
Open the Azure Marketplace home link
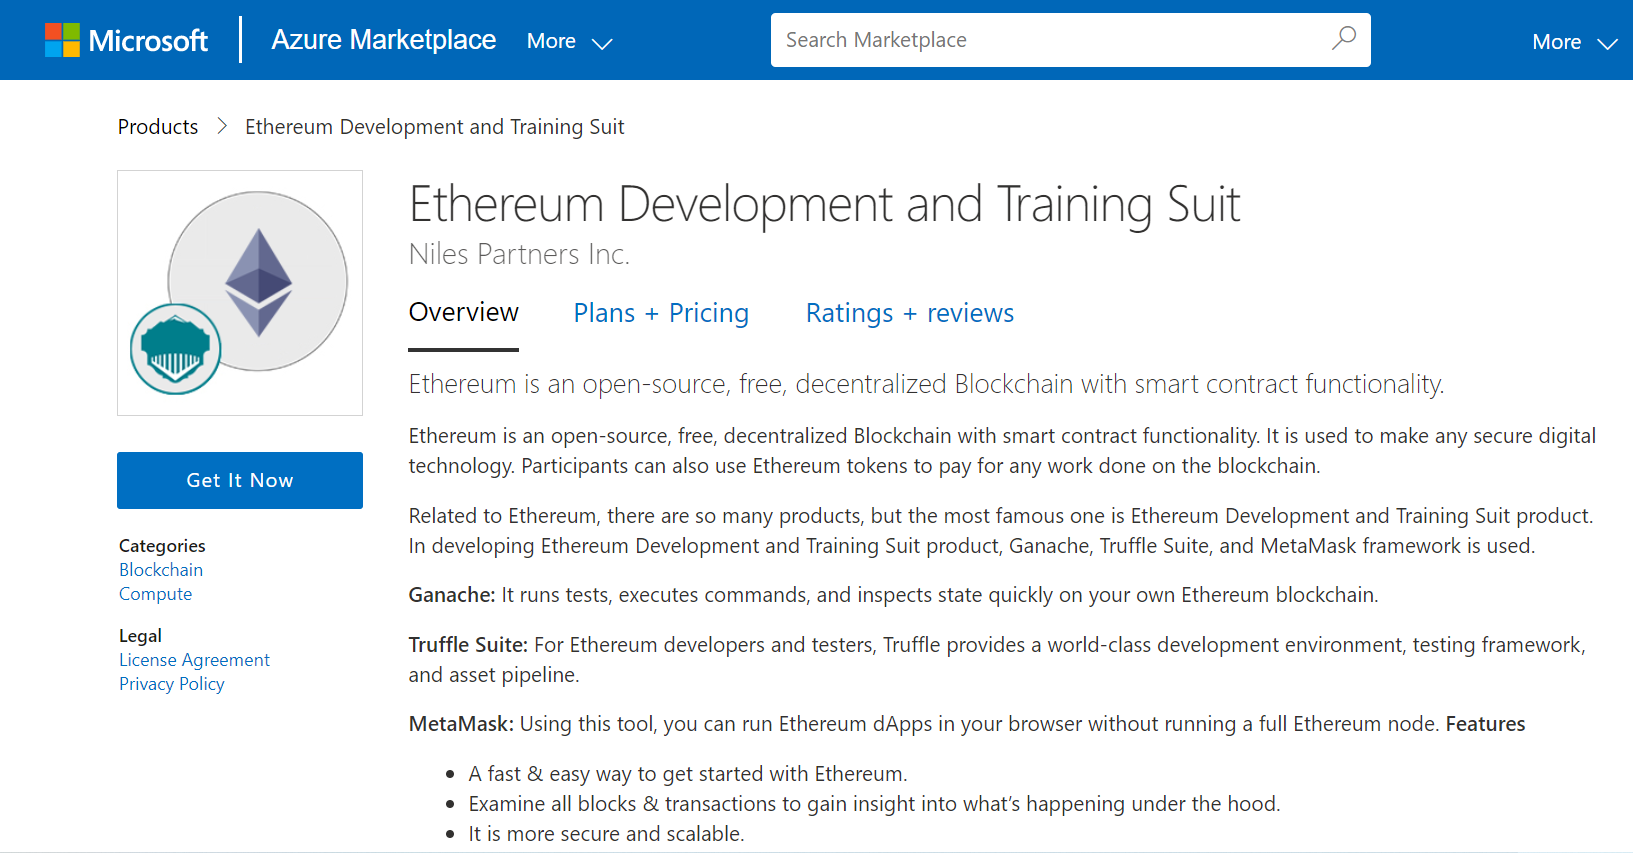[x=383, y=40]
